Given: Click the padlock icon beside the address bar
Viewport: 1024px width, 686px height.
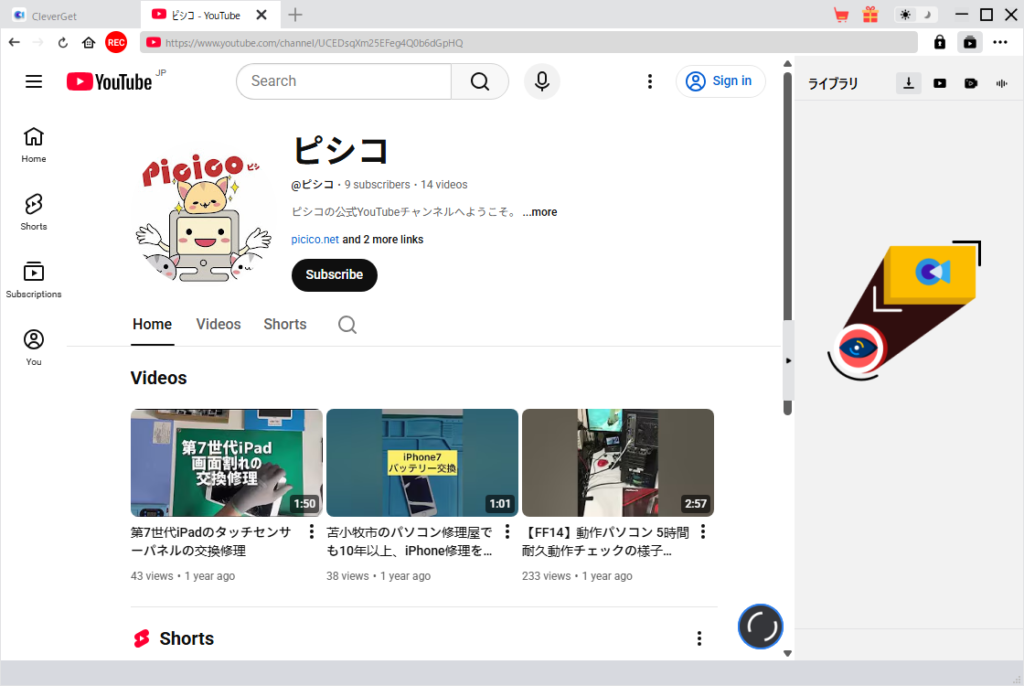Looking at the screenshot, I should pos(939,42).
